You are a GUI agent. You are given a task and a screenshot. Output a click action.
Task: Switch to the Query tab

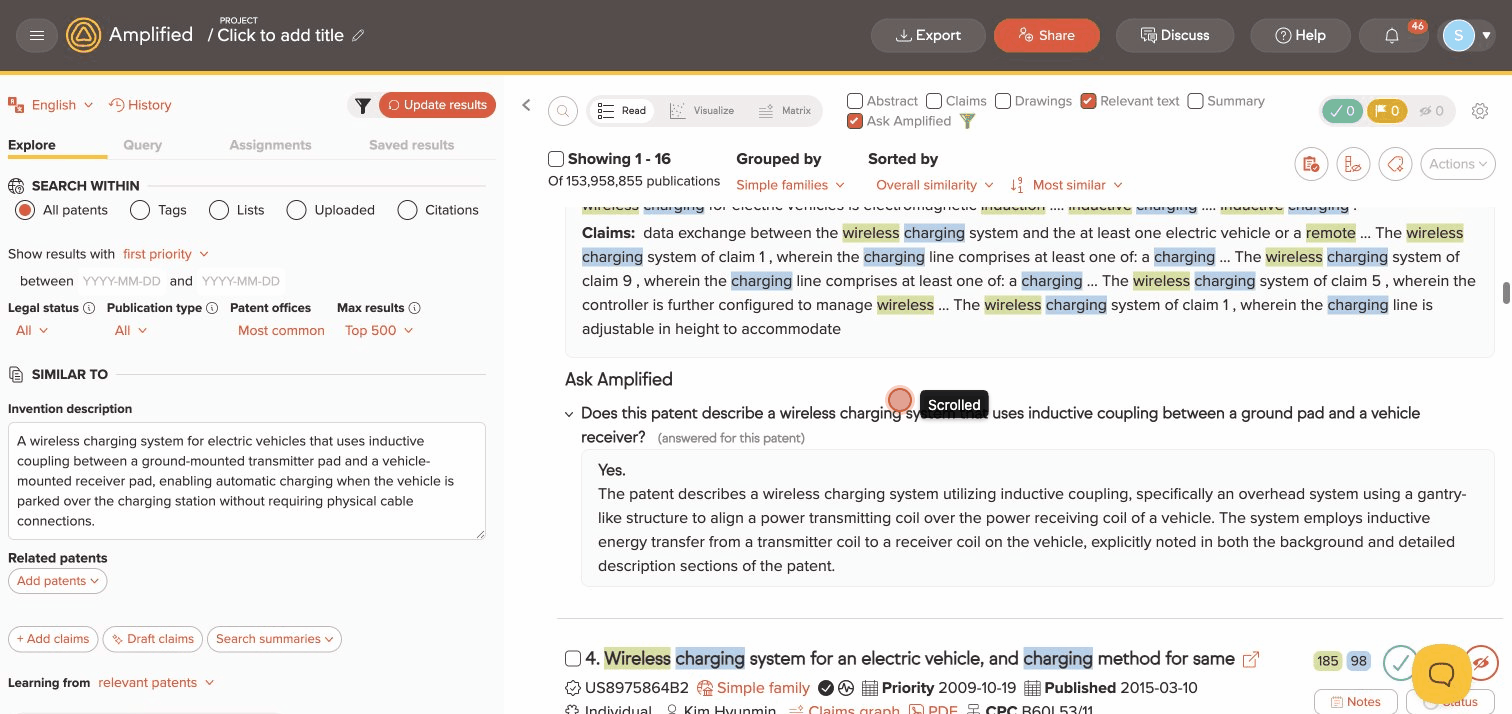(142, 144)
